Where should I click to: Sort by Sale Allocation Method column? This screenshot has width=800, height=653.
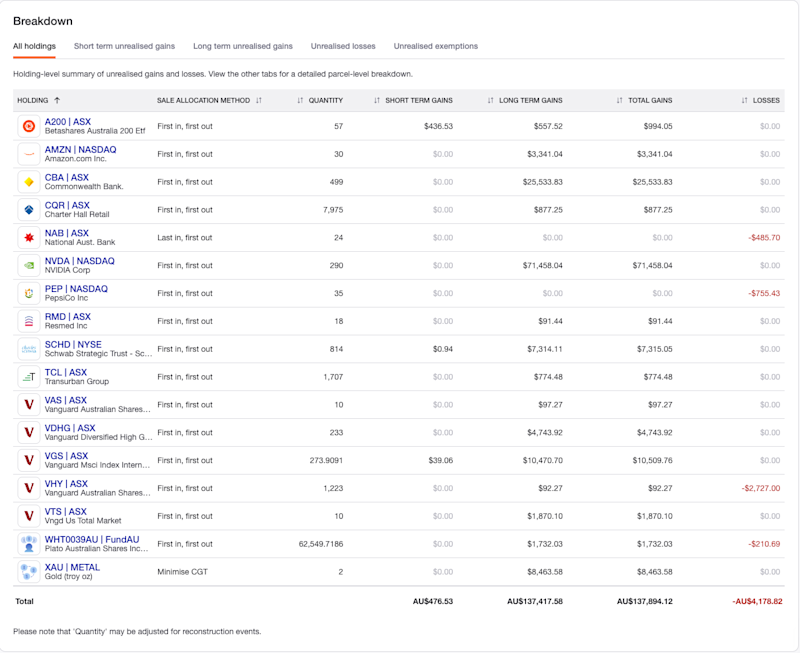[x=209, y=101]
